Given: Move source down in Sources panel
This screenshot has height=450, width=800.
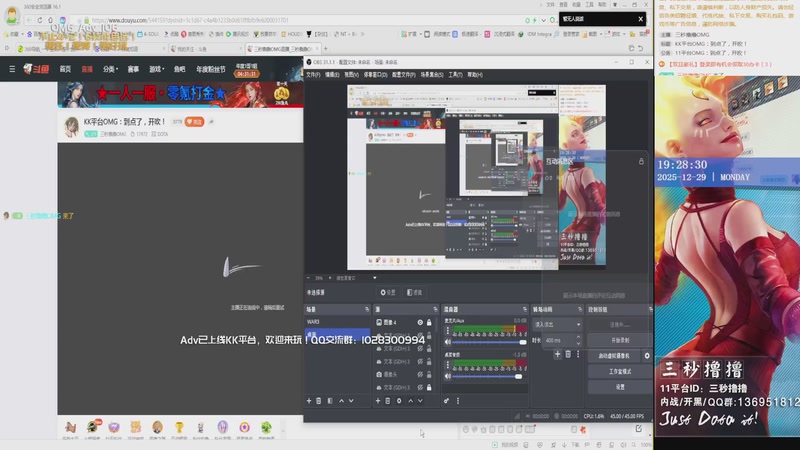Looking at the screenshot, I should tap(420, 401).
